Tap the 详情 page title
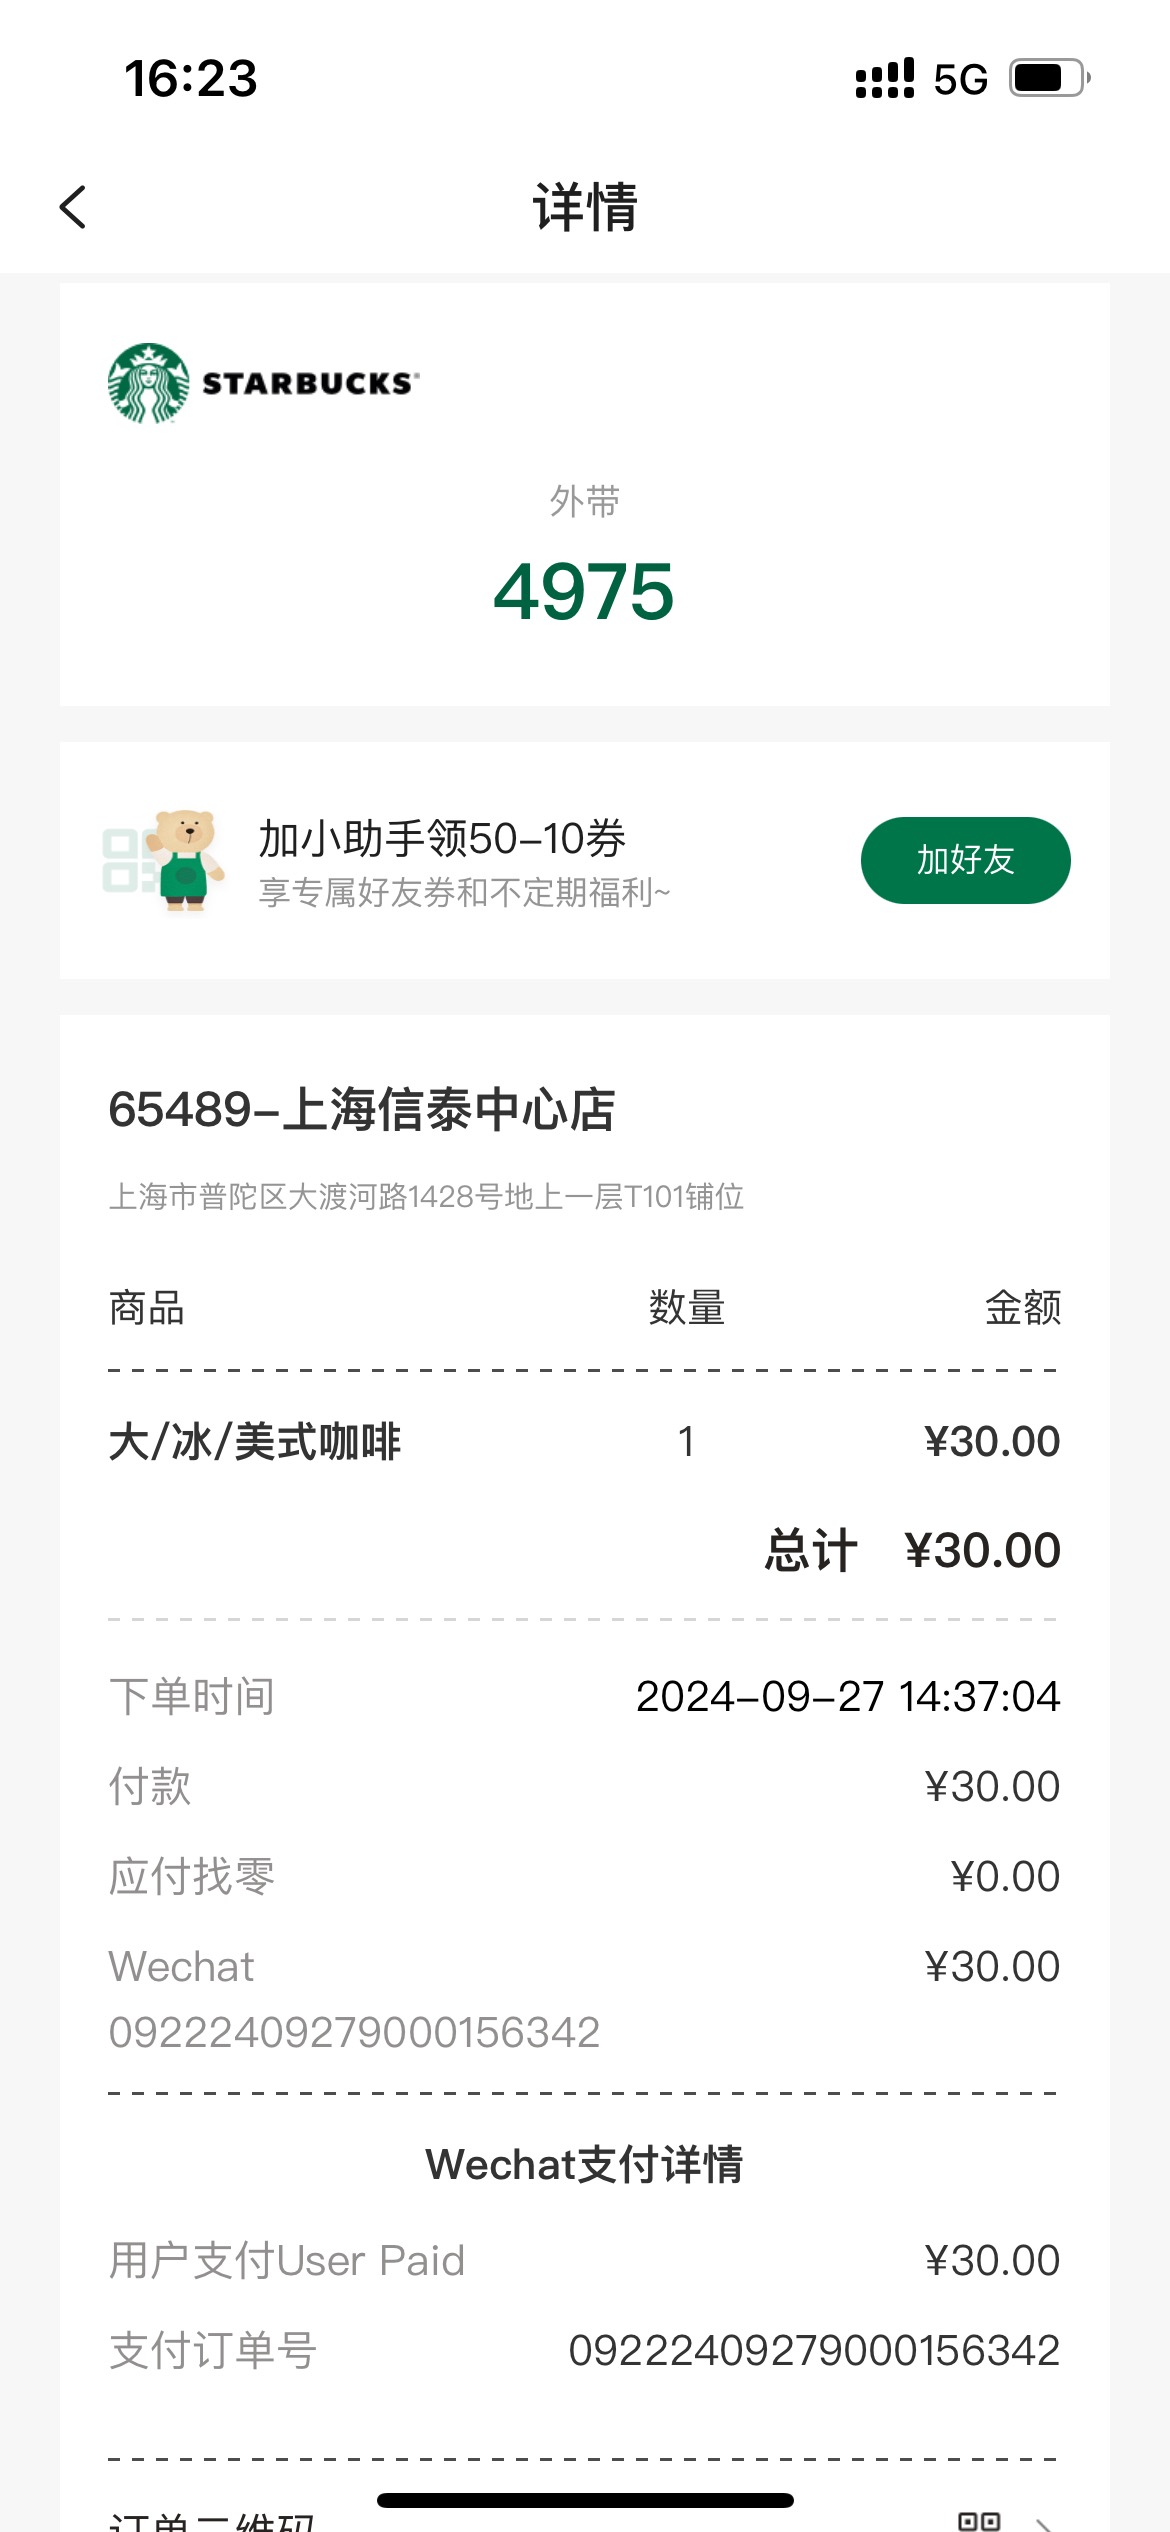The image size is (1170, 2532). coord(585,207)
